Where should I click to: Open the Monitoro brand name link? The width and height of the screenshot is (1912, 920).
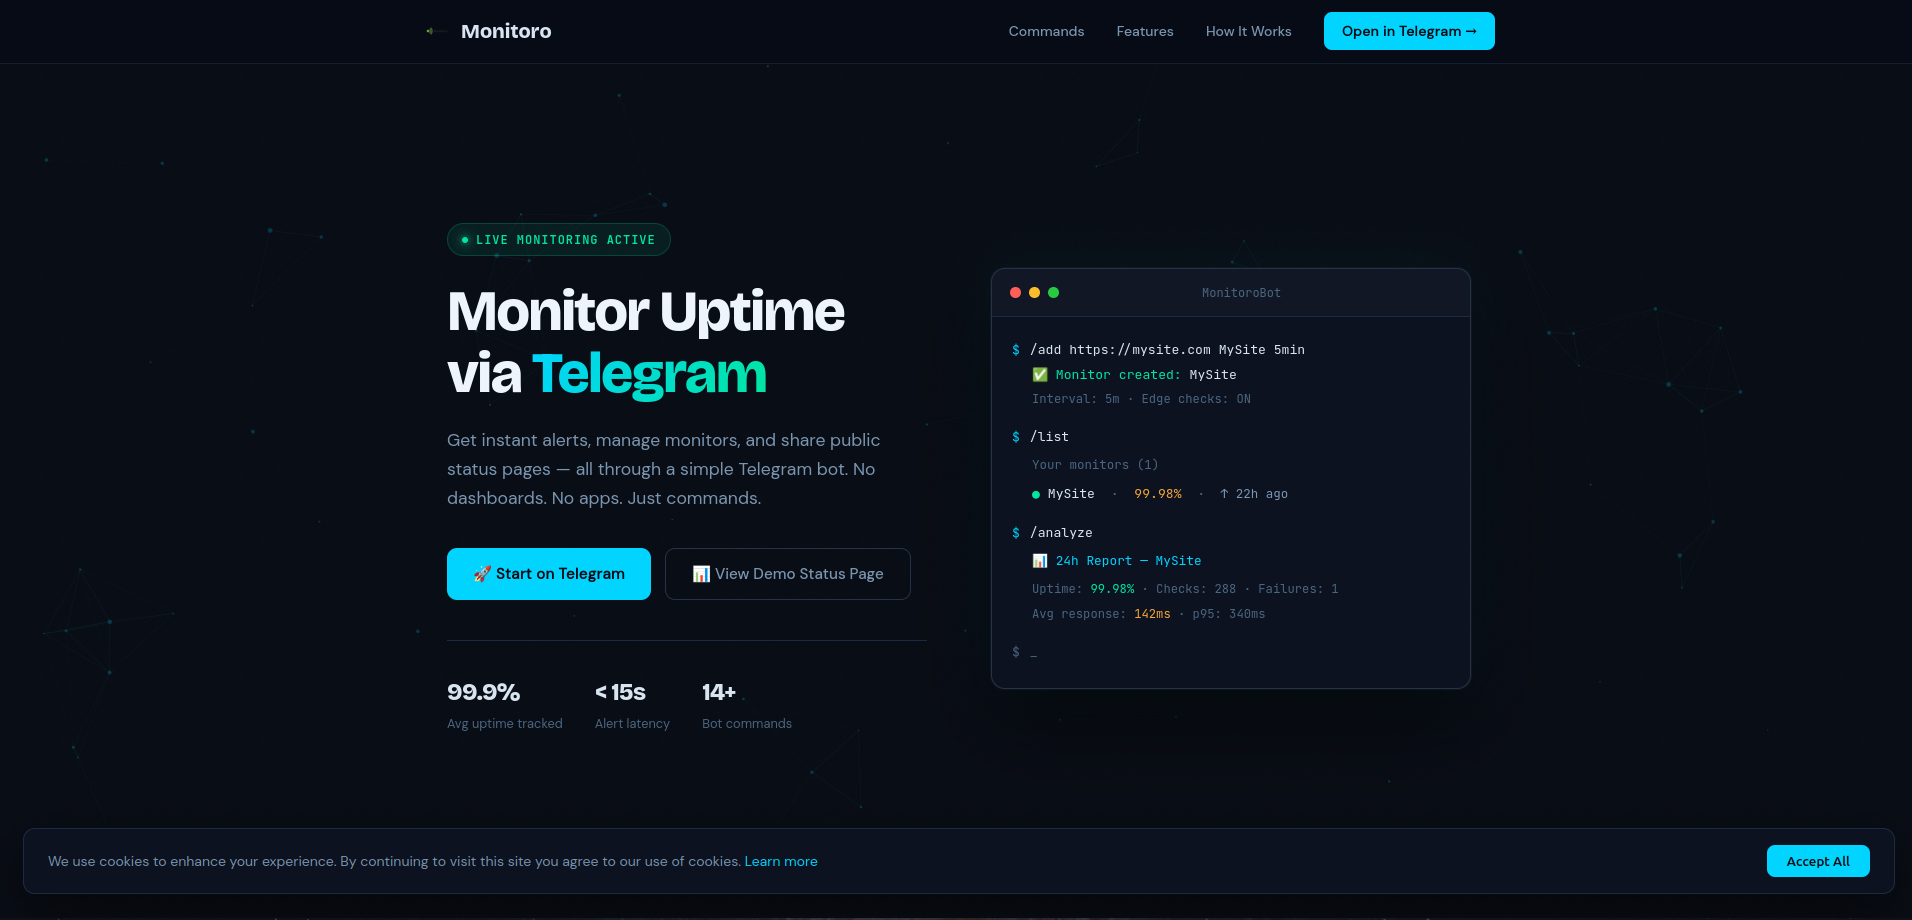(x=506, y=31)
